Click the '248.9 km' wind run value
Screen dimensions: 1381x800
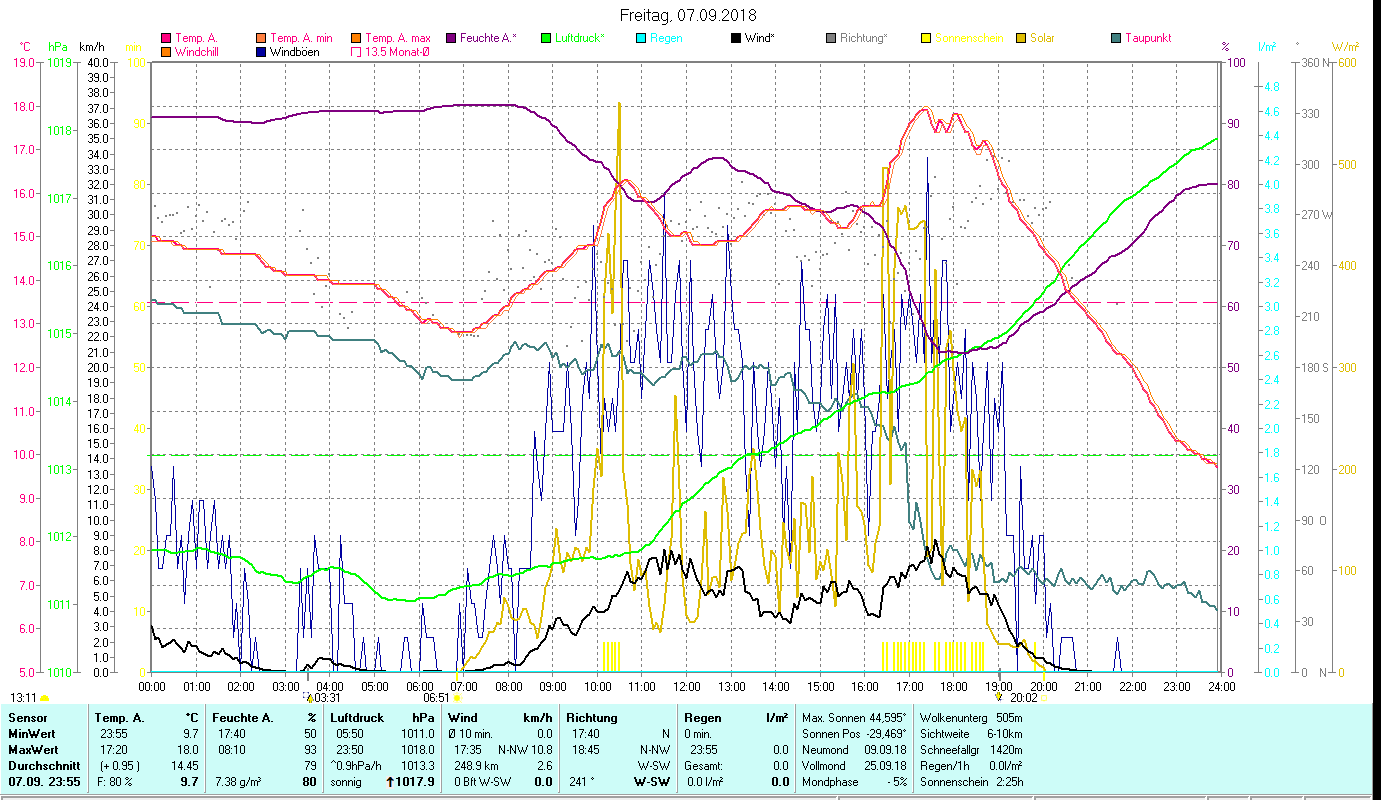pos(475,766)
